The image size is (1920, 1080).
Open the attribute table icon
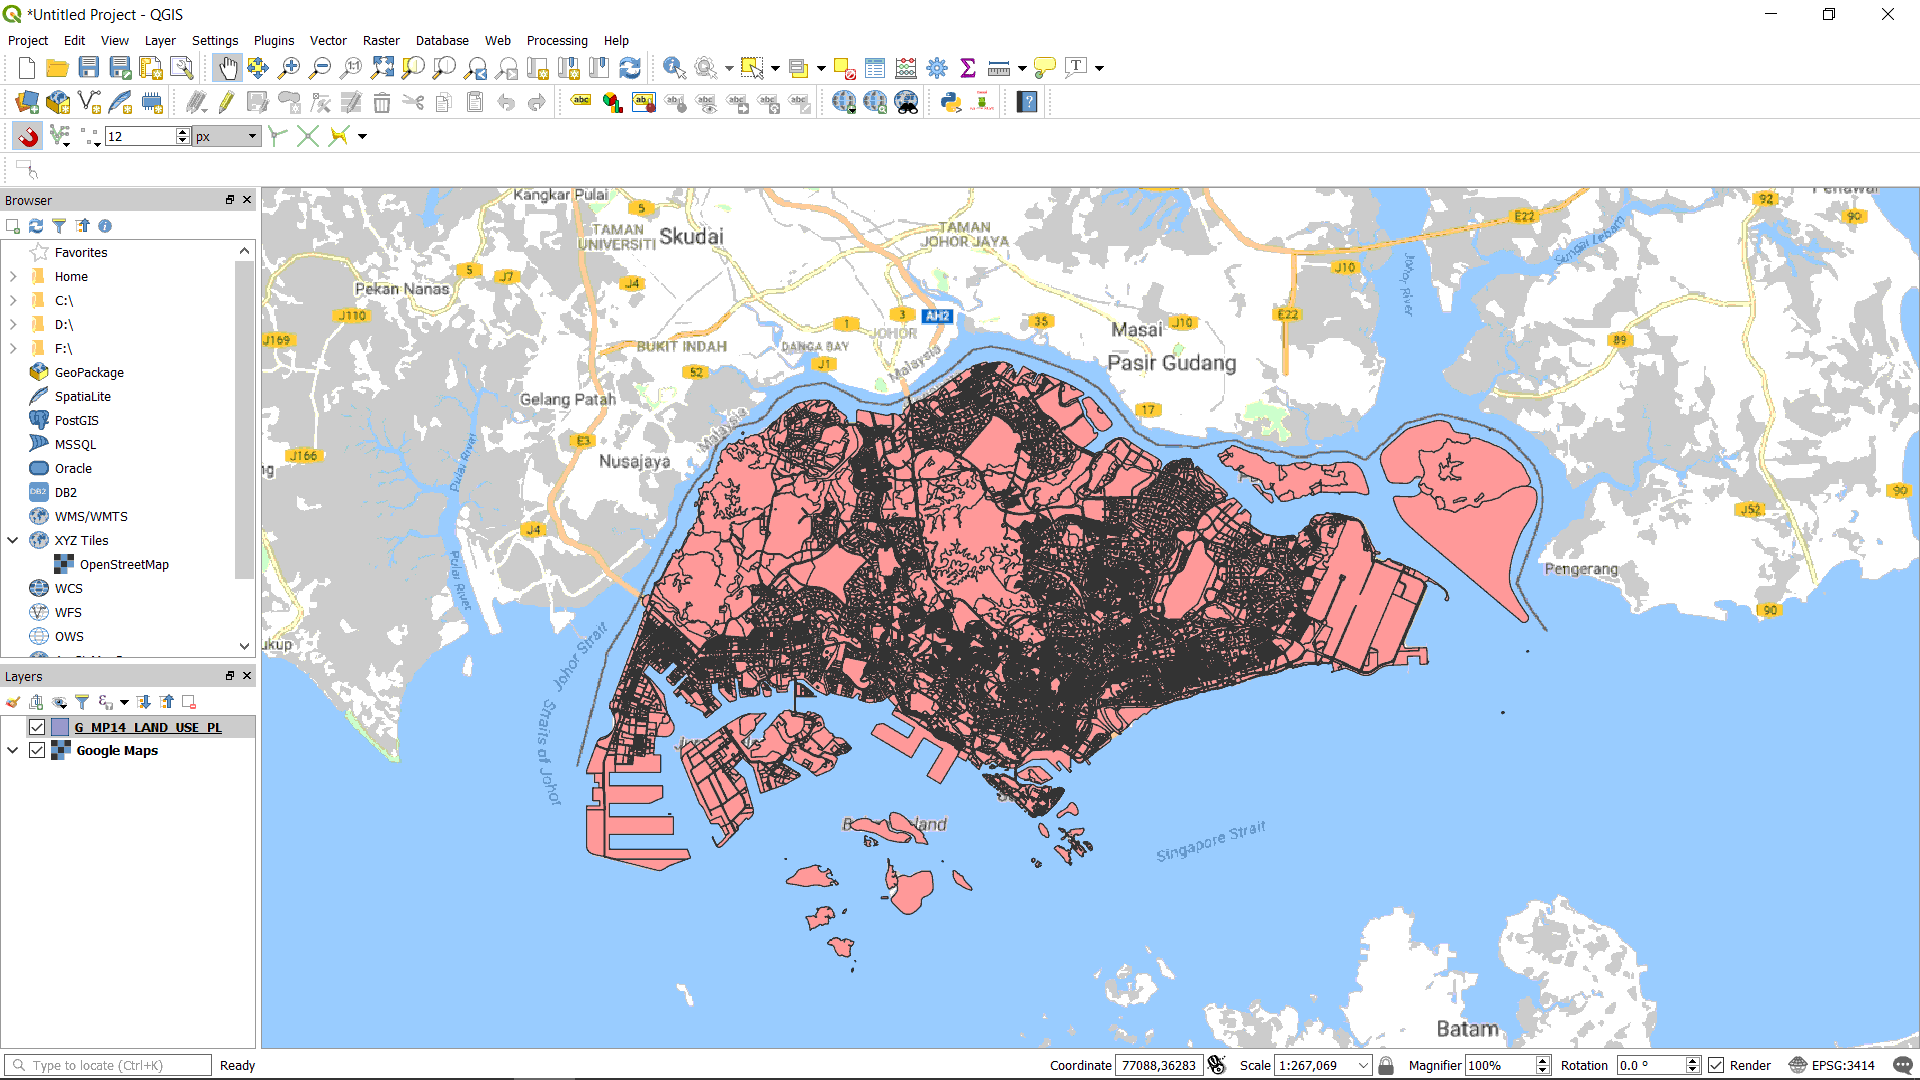pyautogui.click(x=875, y=68)
